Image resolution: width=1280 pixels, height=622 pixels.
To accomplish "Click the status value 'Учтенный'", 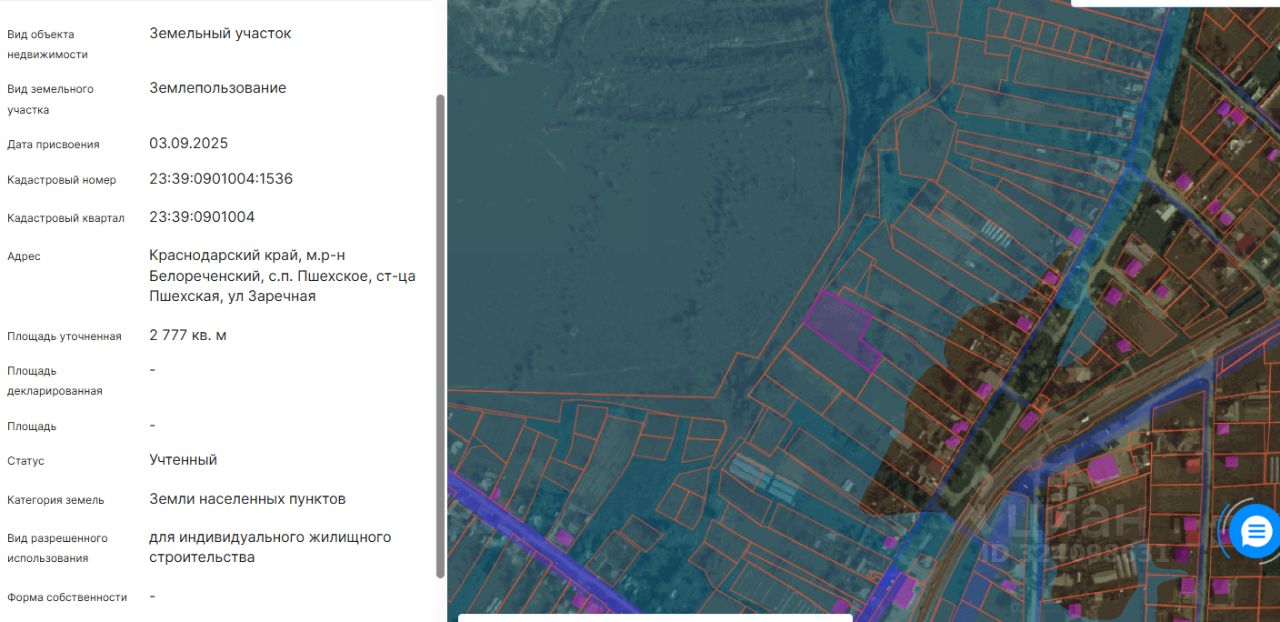I will point(183,460).
